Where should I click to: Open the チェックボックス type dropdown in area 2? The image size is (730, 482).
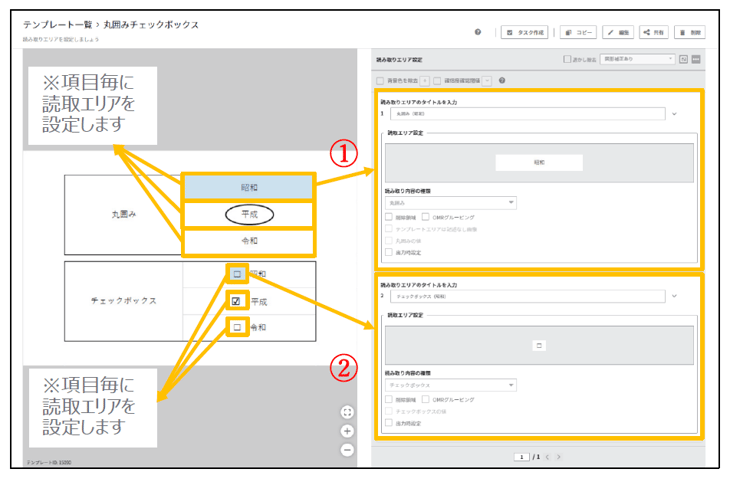[450, 384]
